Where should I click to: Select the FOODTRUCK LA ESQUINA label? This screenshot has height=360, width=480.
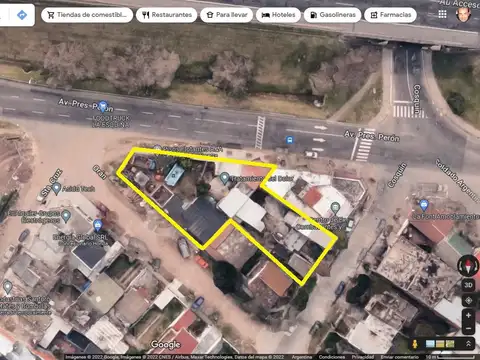point(111,122)
